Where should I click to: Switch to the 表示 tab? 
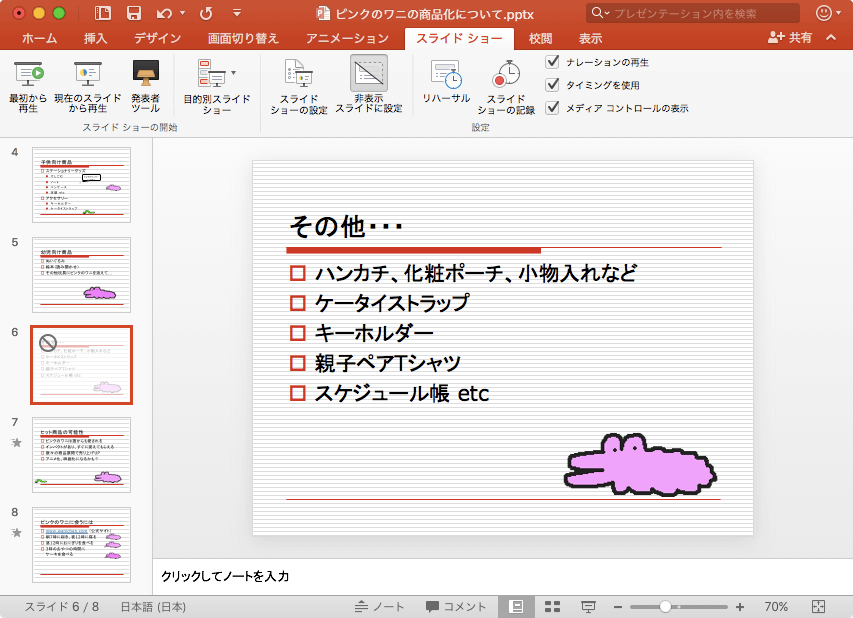pos(590,38)
